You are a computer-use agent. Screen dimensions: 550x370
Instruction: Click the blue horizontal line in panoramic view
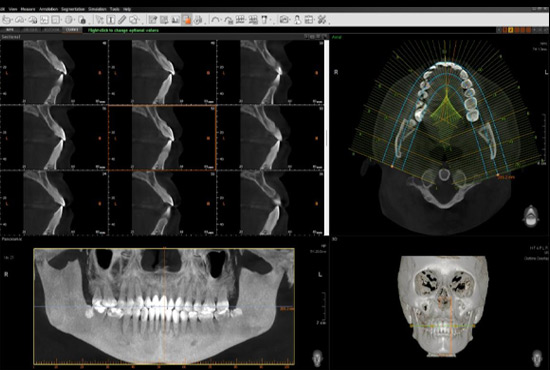(164, 307)
